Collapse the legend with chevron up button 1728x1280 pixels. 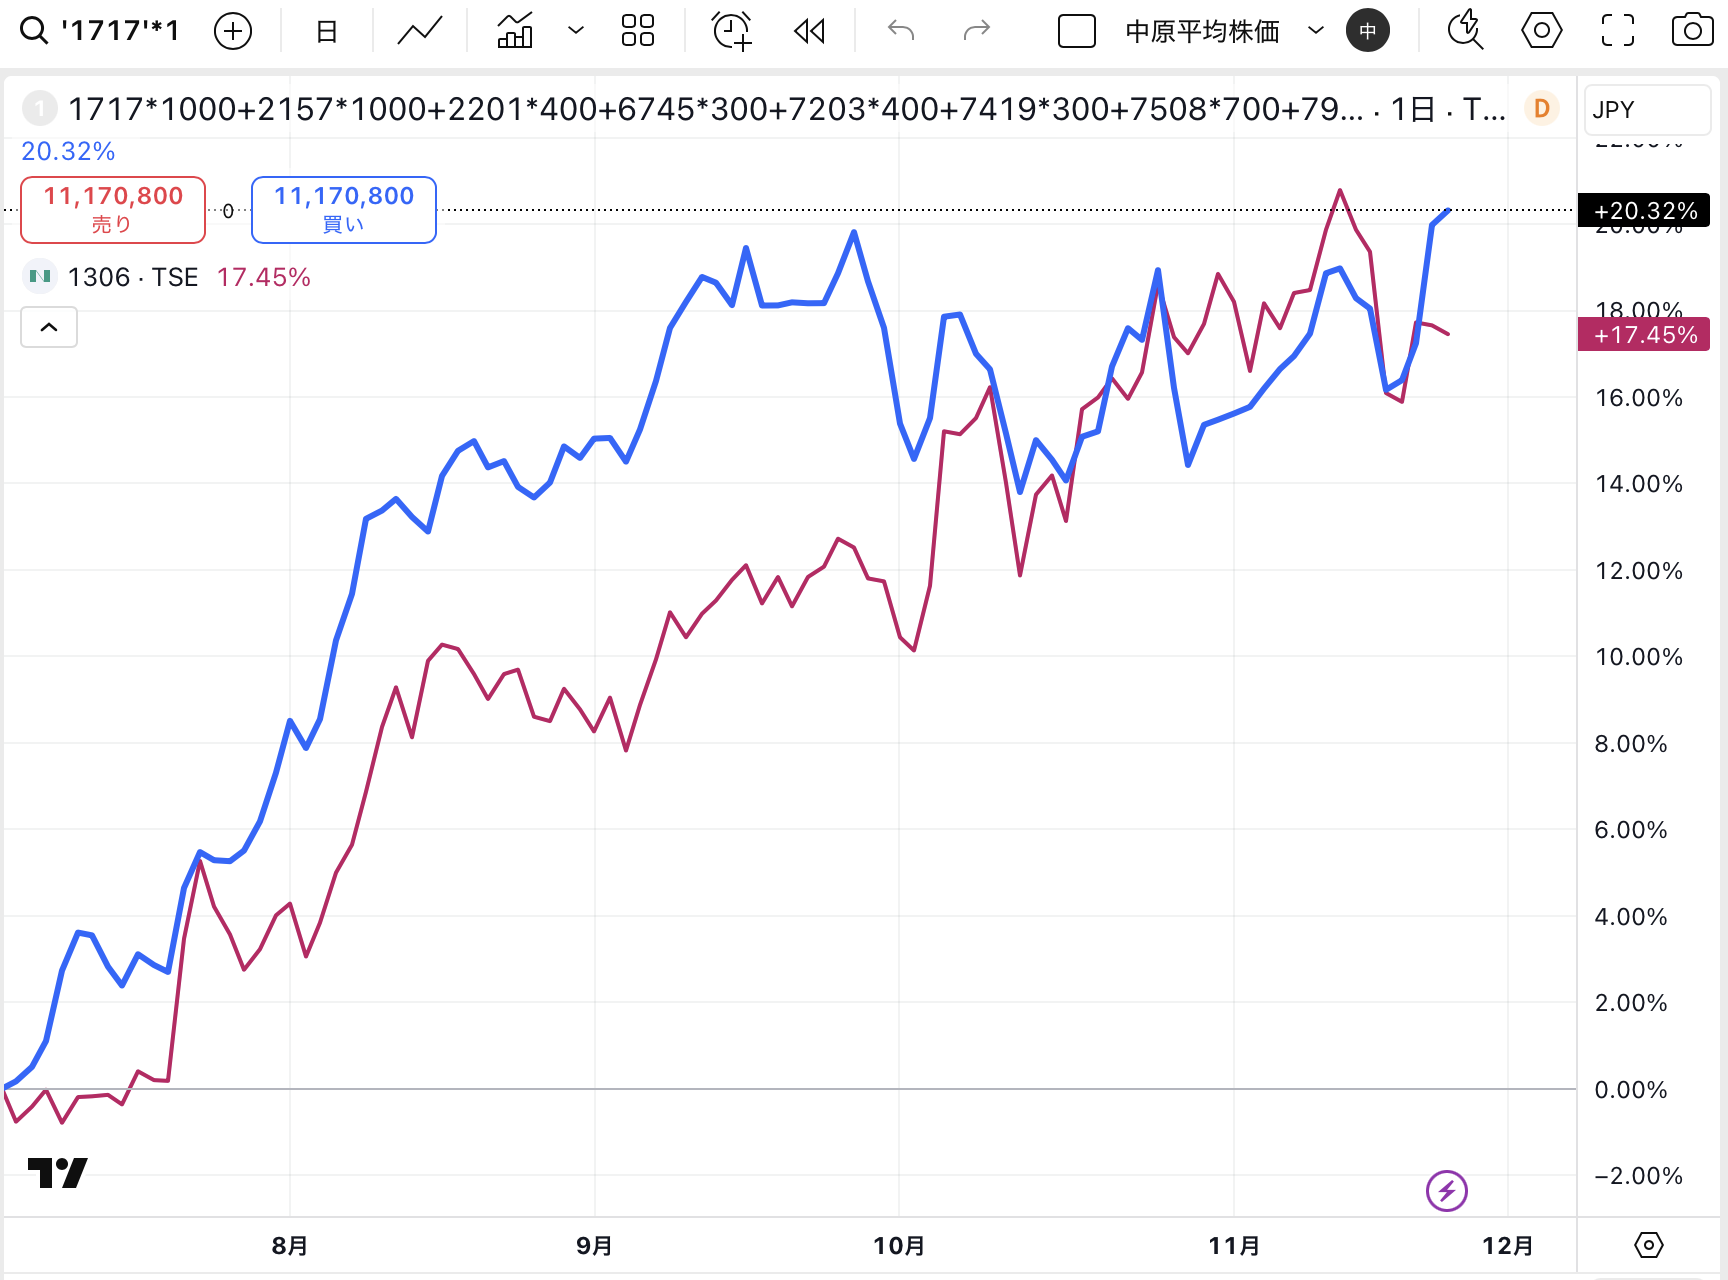(49, 327)
